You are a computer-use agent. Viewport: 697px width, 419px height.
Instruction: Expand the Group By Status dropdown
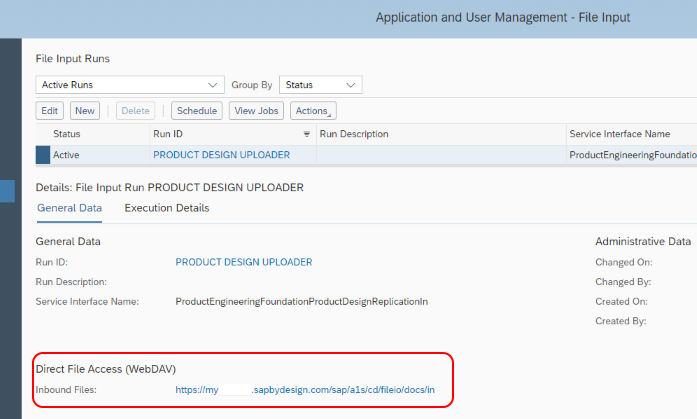coord(320,85)
